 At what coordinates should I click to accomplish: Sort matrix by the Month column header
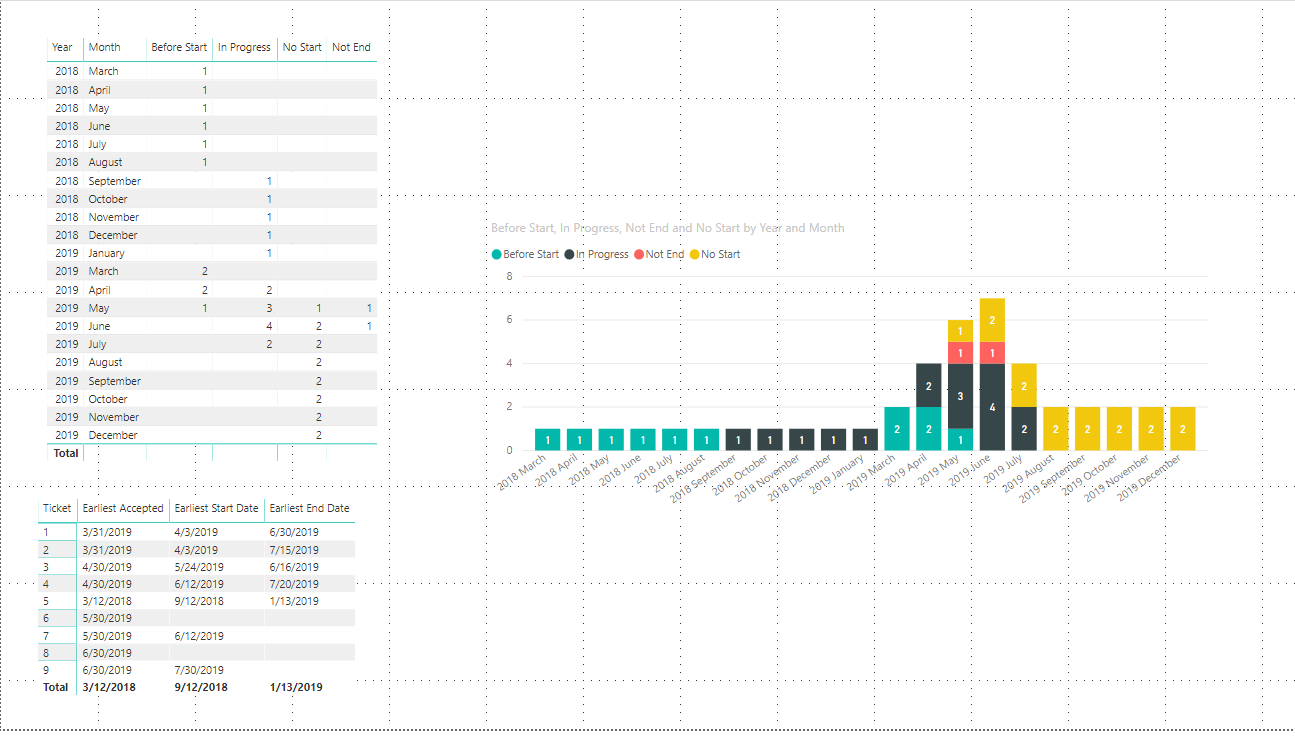tap(104, 47)
